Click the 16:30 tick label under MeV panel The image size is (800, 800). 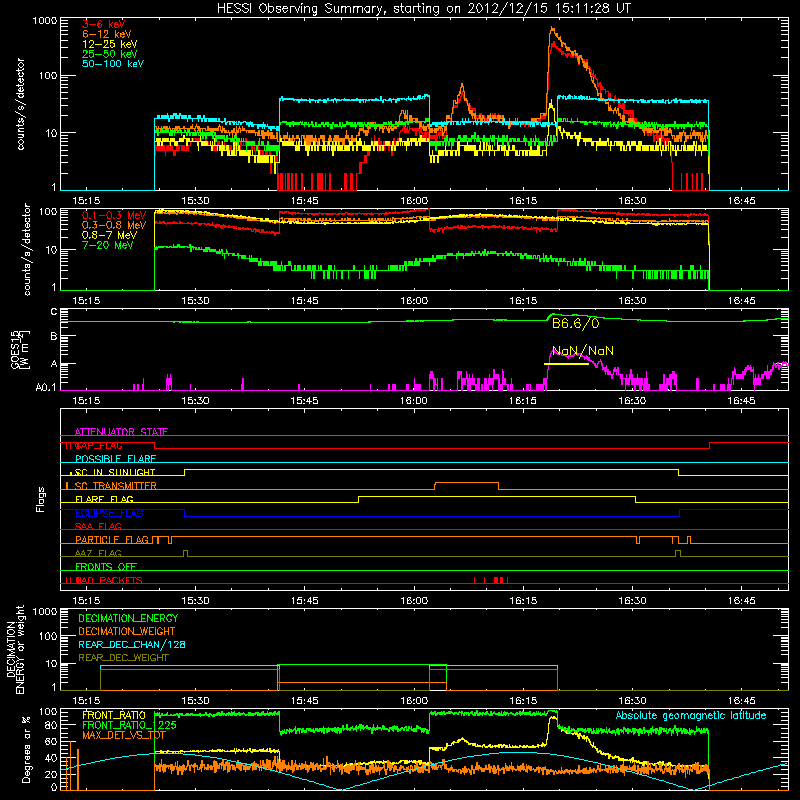coord(632,301)
